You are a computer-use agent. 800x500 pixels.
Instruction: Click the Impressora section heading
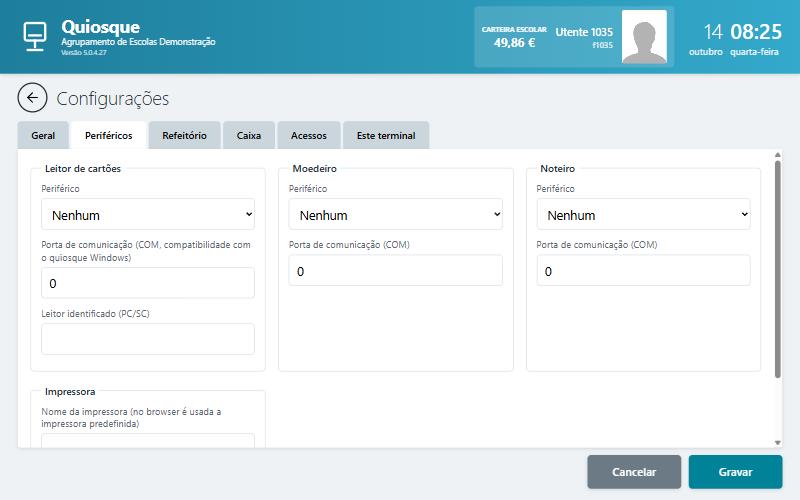[70, 392]
